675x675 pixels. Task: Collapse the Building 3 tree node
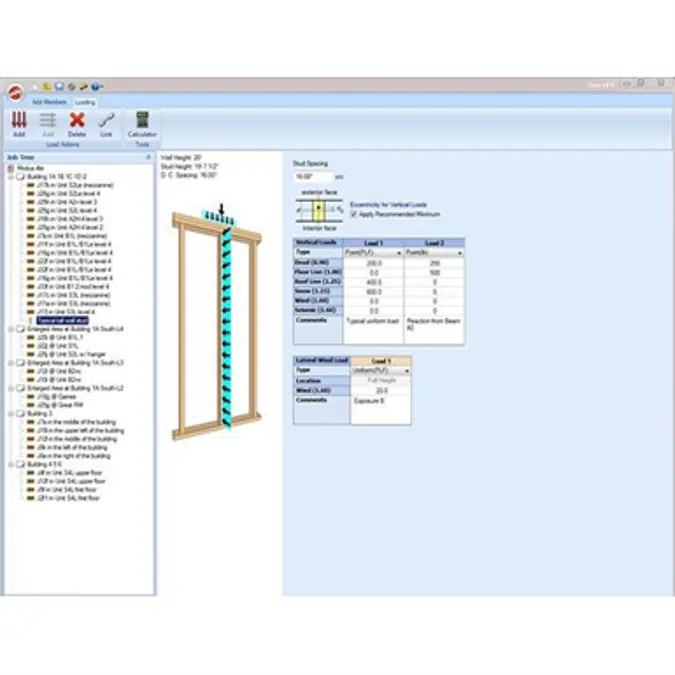point(11,412)
